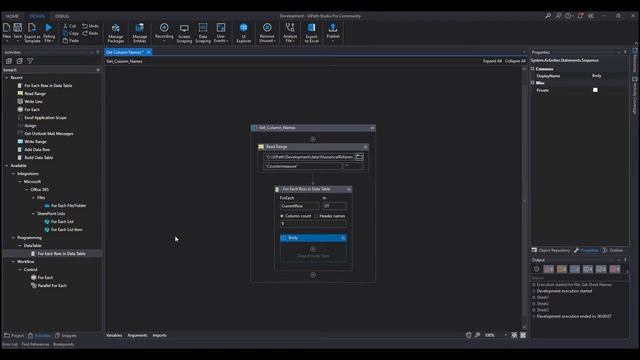Collapse the Control node
The width and height of the screenshot is (640, 360).
20,269
